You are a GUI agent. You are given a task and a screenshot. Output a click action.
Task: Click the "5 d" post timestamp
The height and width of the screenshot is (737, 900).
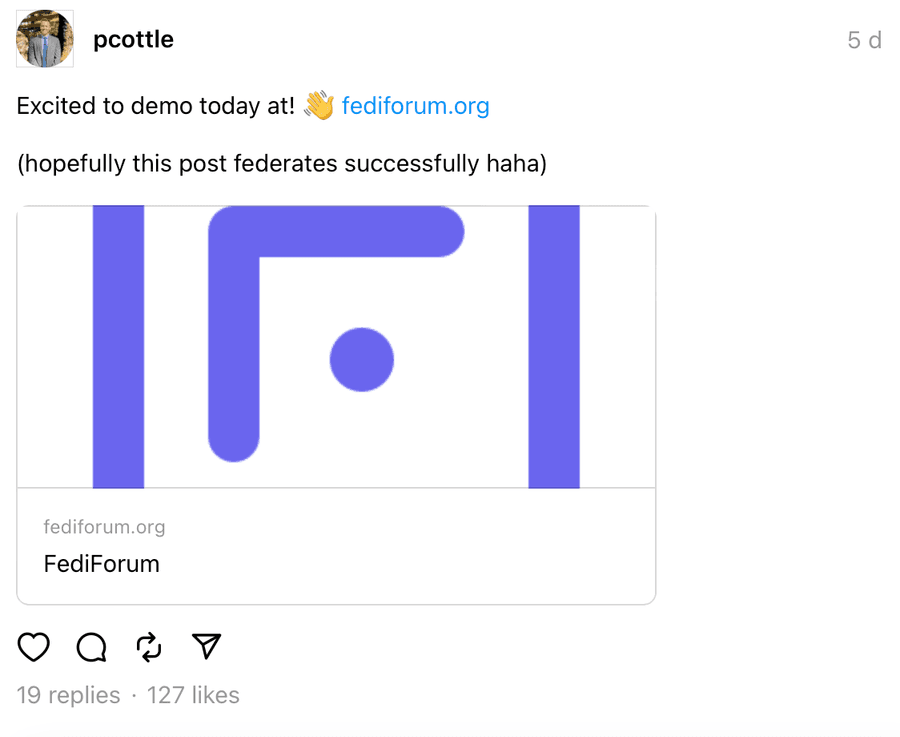[x=864, y=41]
